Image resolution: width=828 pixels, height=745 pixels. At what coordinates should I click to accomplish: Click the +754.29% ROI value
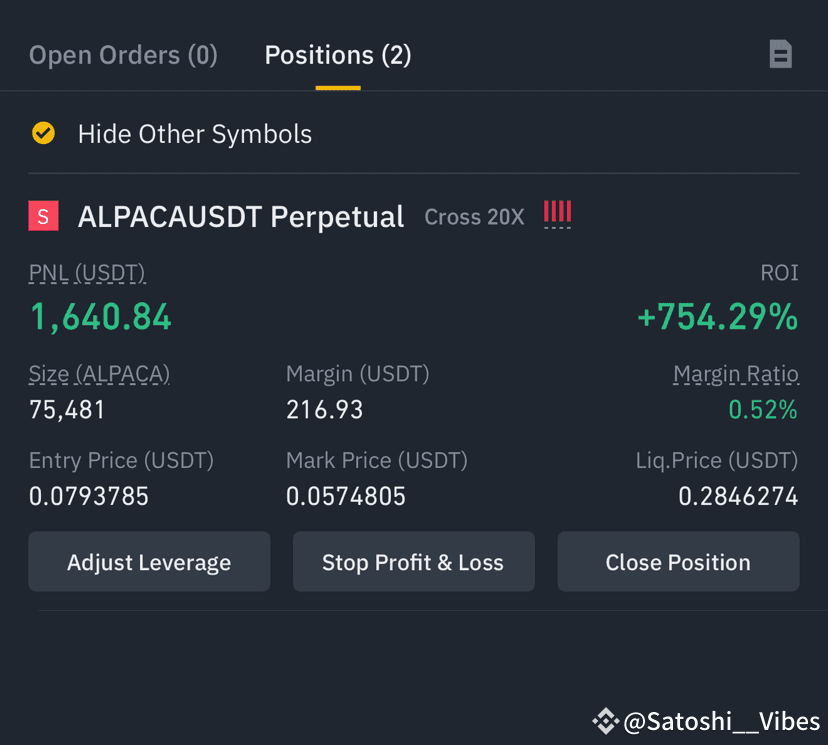click(718, 317)
